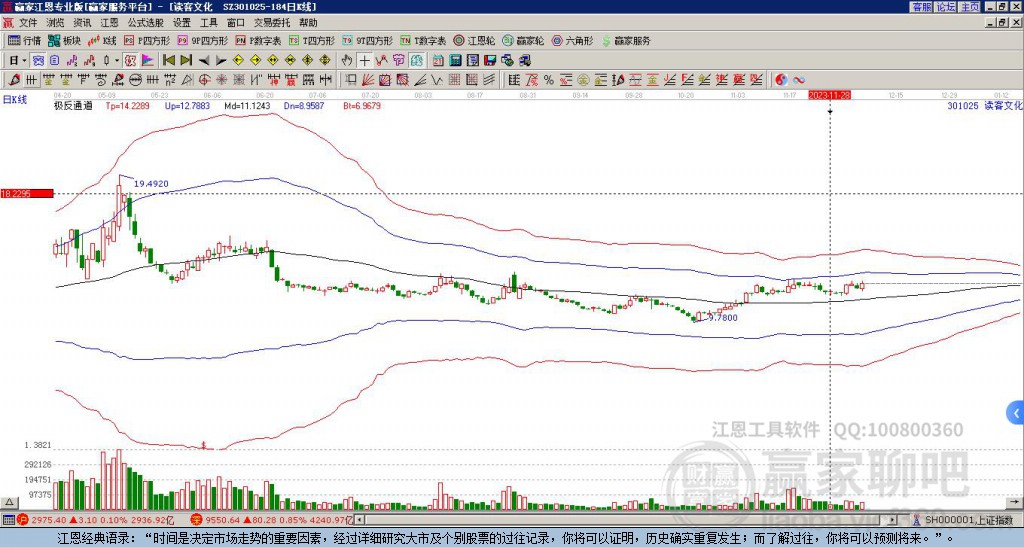Open the 9P四方形 tool
The width and height of the screenshot is (1024, 548).
coord(203,40)
